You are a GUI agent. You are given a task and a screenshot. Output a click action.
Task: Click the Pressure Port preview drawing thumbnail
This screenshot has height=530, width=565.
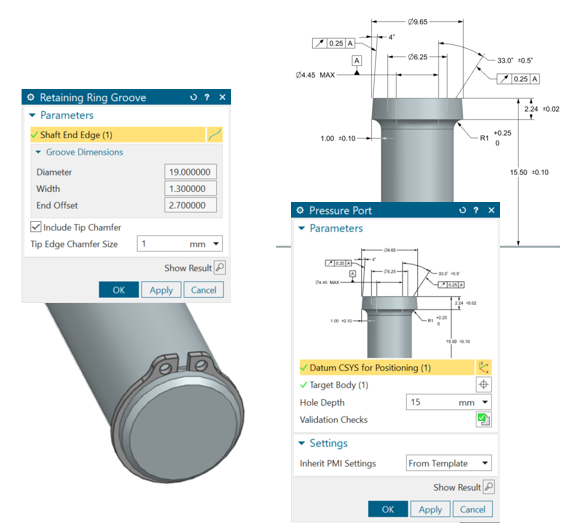pyautogui.click(x=396, y=302)
